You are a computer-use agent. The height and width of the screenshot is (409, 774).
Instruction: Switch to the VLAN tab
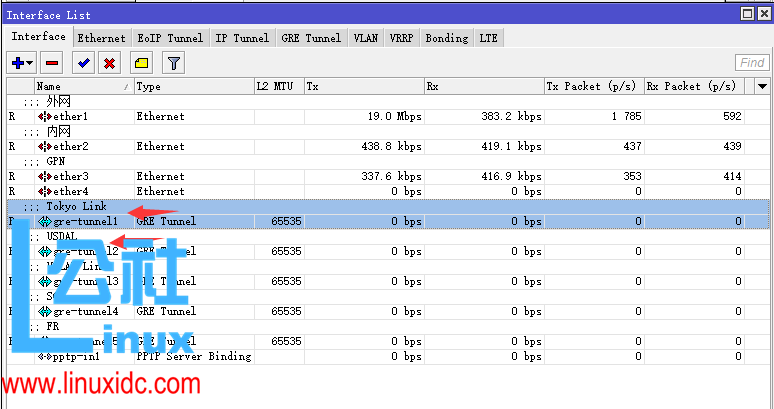pyautogui.click(x=366, y=38)
